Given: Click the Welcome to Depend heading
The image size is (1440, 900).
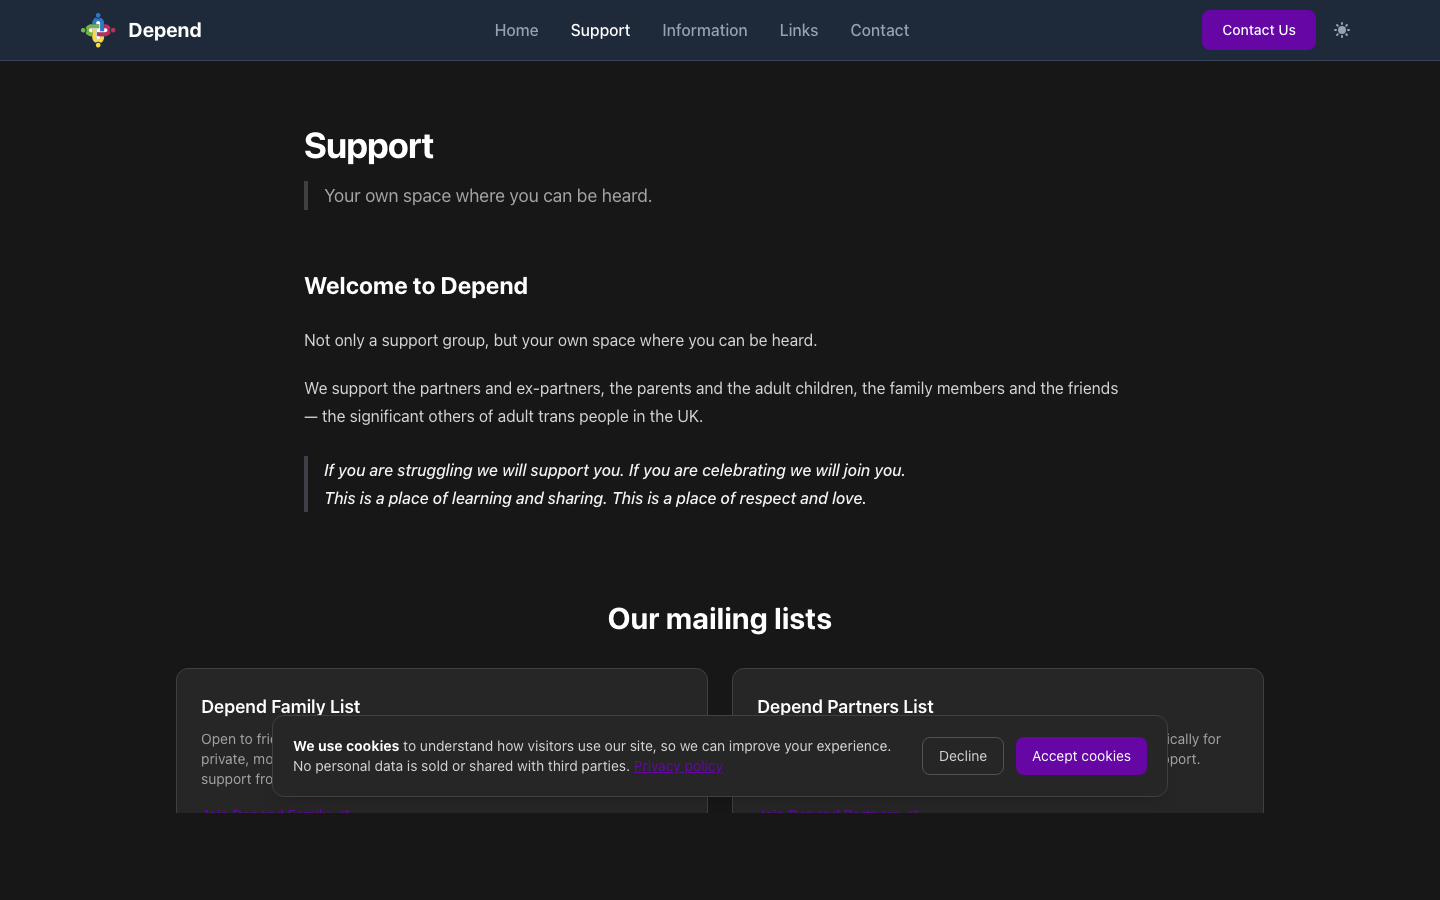Looking at the screenshot, I should point(415,286).
